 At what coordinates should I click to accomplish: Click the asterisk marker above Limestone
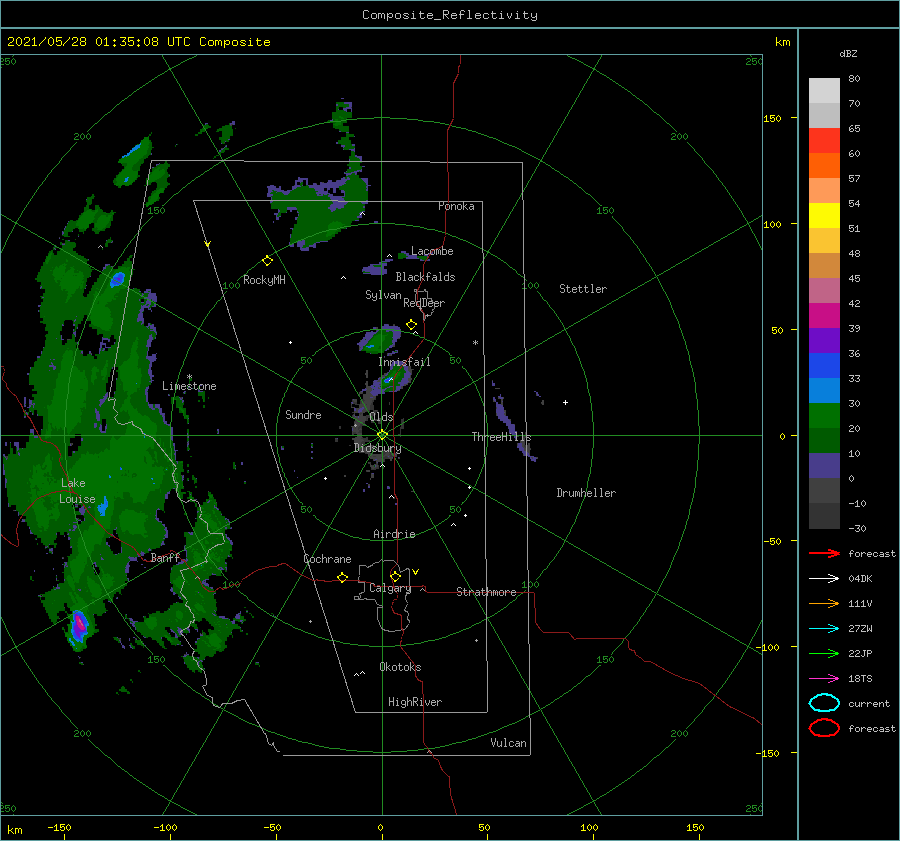click(189, 377)
